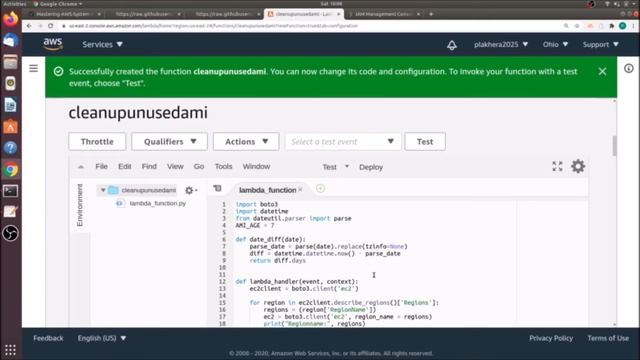Open the plakhera2025 account dropdown
640x360 pixels.
click(501, 44)
